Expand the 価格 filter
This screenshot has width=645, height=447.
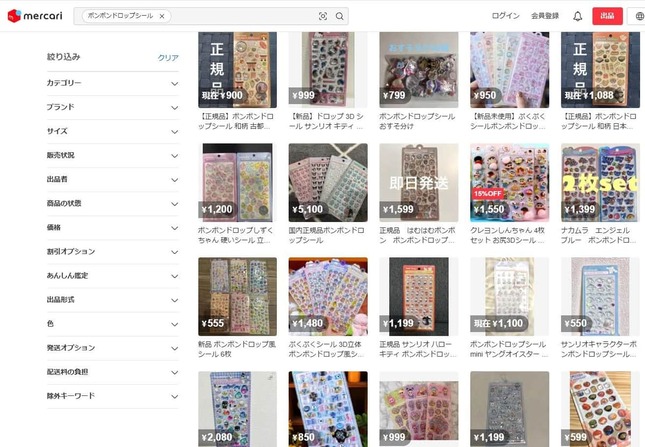[112, 228]
